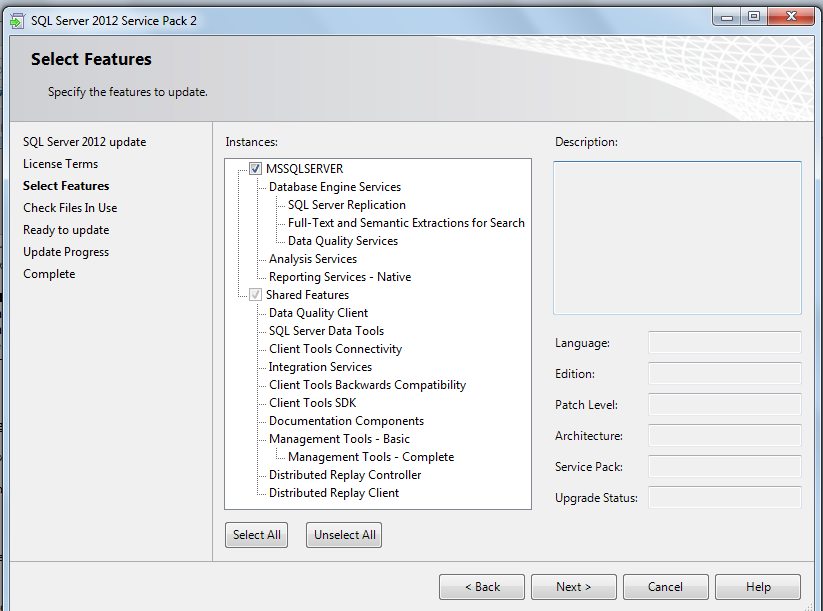Viewport: 823px width, 611px height.
Task: Select Distributed Replay Client item
Action: tap(334, 493)
